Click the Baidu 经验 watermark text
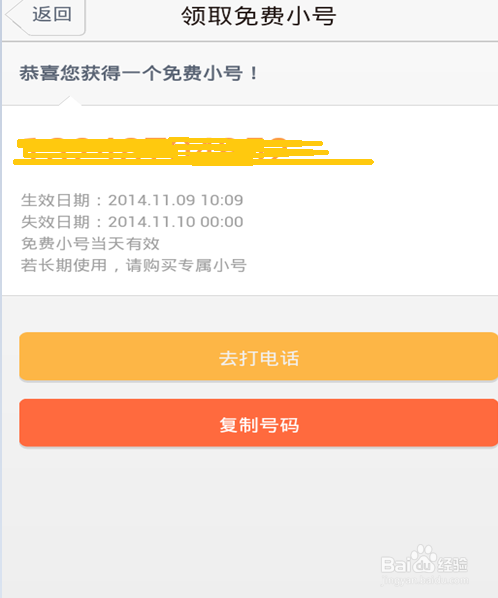The width and height of the screenshot is (498, 598). coord(453,564)
